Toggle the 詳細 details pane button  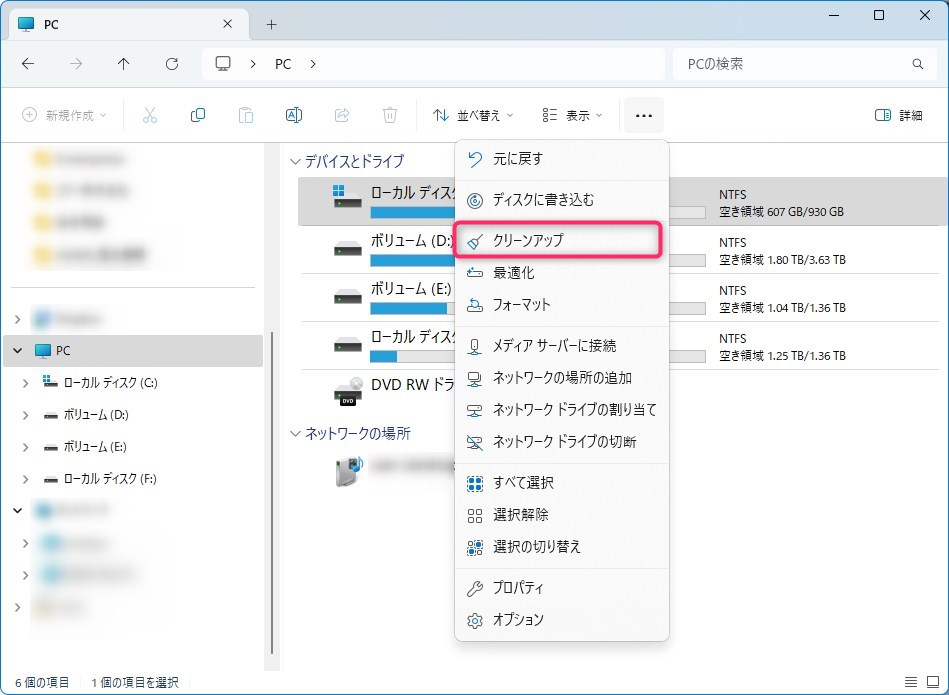(898, 116)
